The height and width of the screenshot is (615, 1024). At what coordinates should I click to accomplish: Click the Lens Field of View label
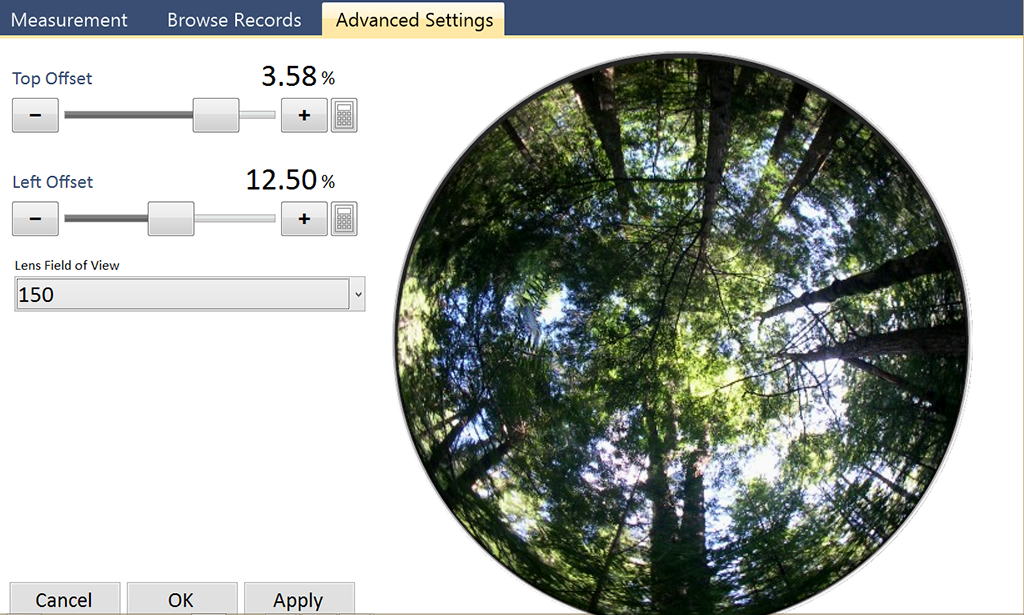click(67, 265)
